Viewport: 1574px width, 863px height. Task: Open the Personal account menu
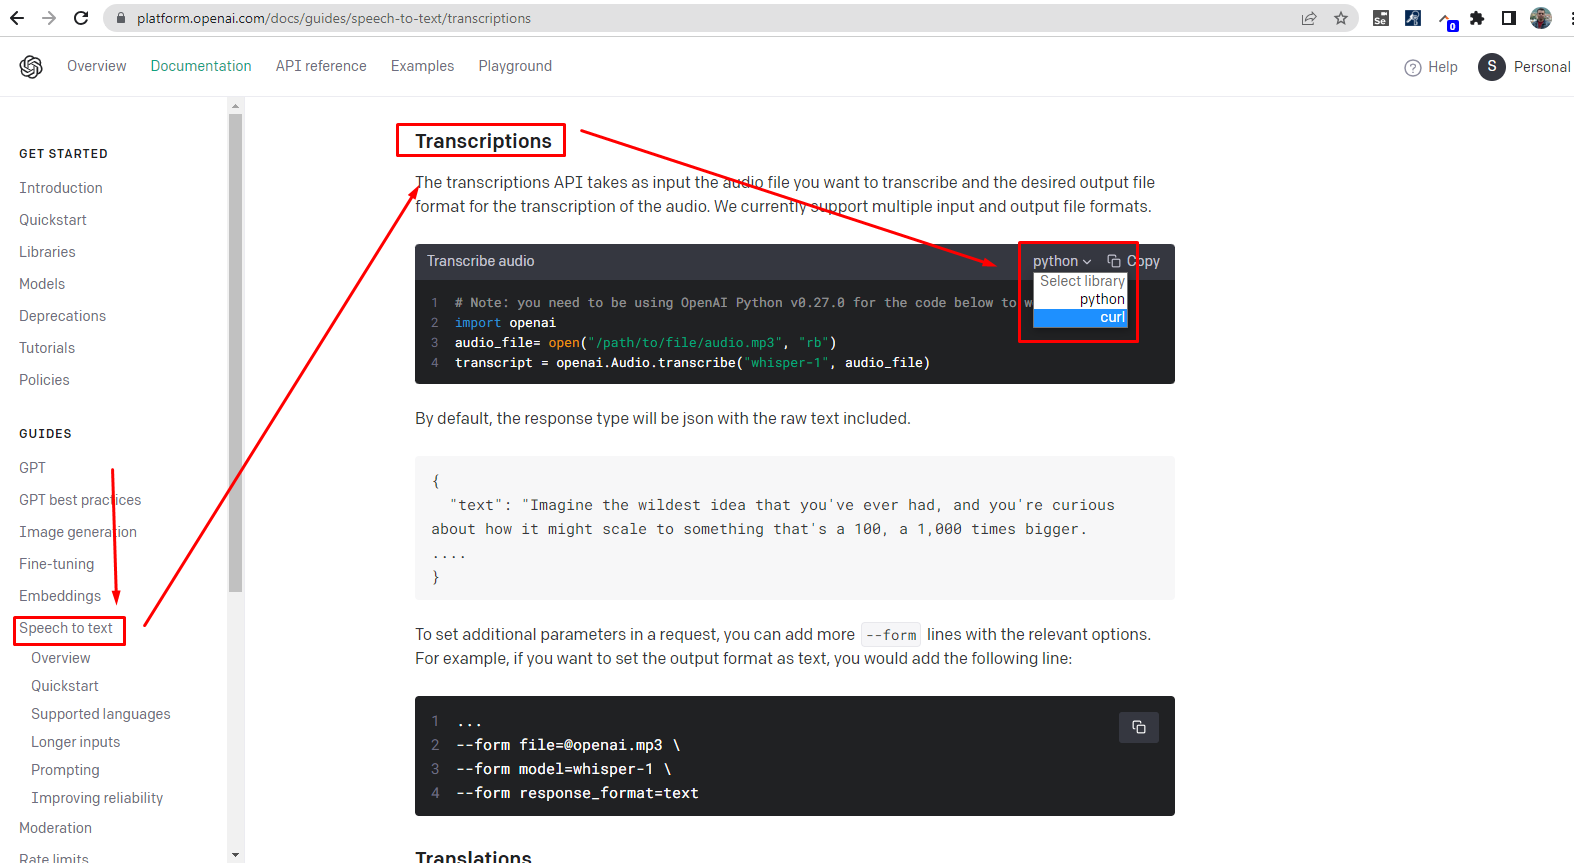point(1542,67)
